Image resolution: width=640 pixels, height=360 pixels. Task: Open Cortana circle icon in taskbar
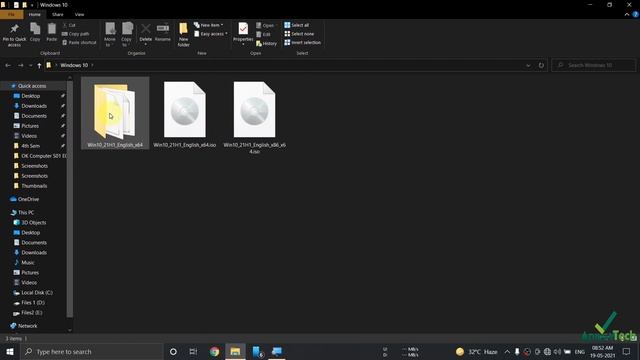coord(173,351)
